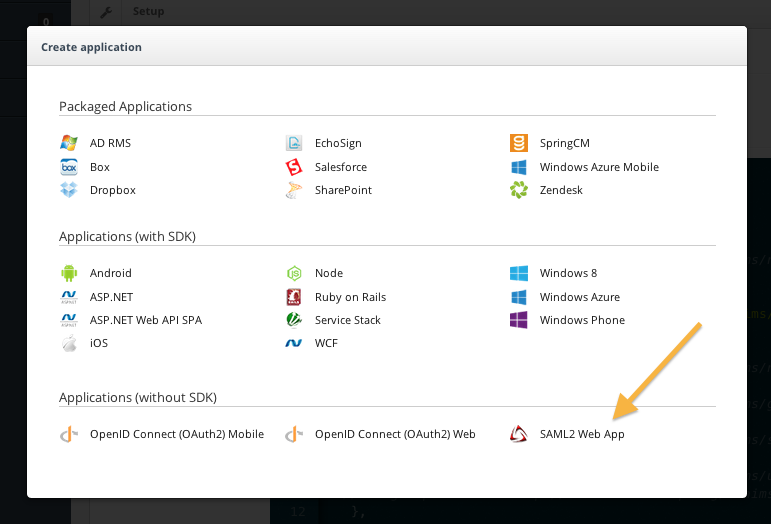This screenshot has height=524, width=771.
Task: Choose the WCF application type
Action: [326, 343]
